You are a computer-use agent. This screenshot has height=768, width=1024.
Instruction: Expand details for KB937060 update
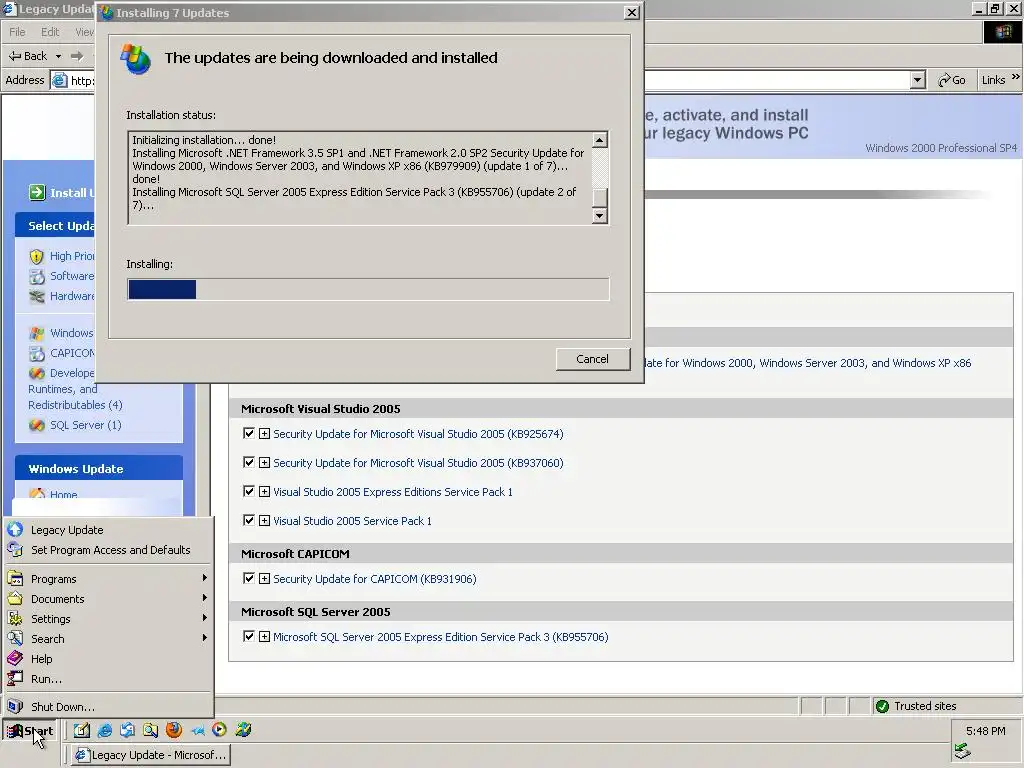(264, 463)
